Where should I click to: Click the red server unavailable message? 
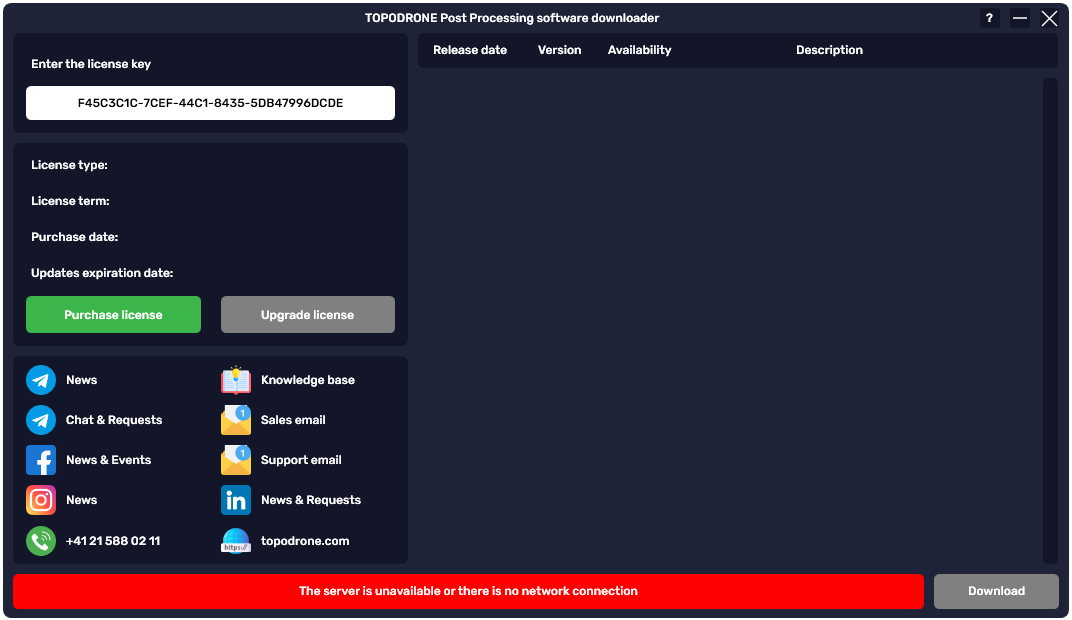point(468,591)
